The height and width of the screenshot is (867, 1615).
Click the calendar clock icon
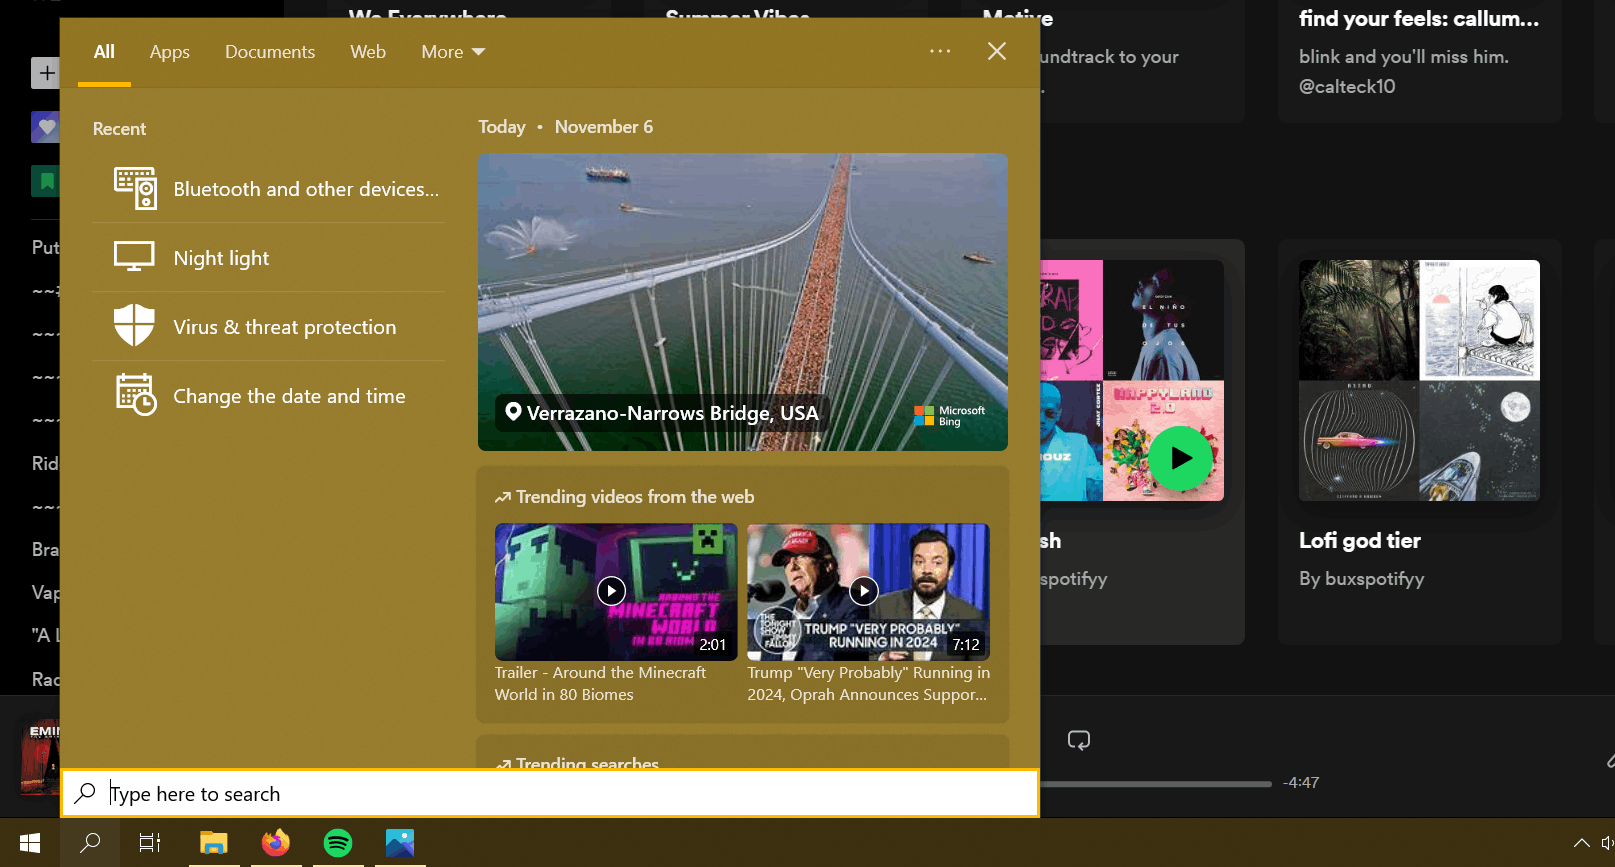point(136,395)
